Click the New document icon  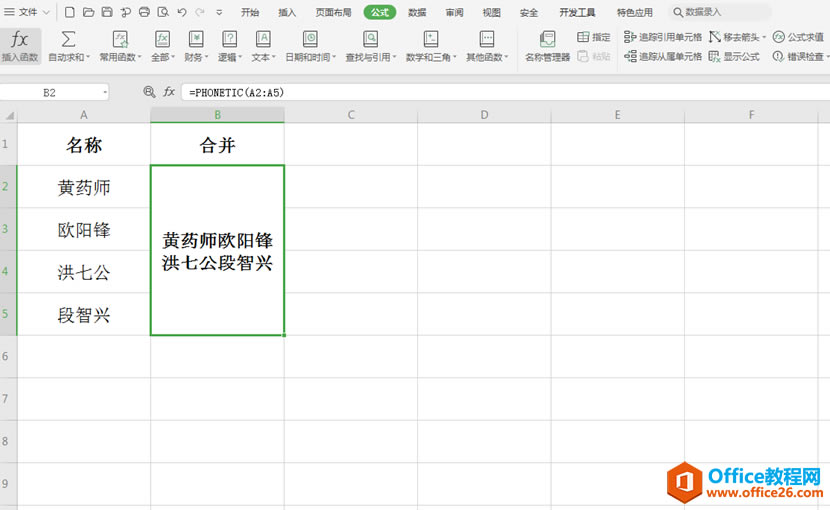click(69, 12)
